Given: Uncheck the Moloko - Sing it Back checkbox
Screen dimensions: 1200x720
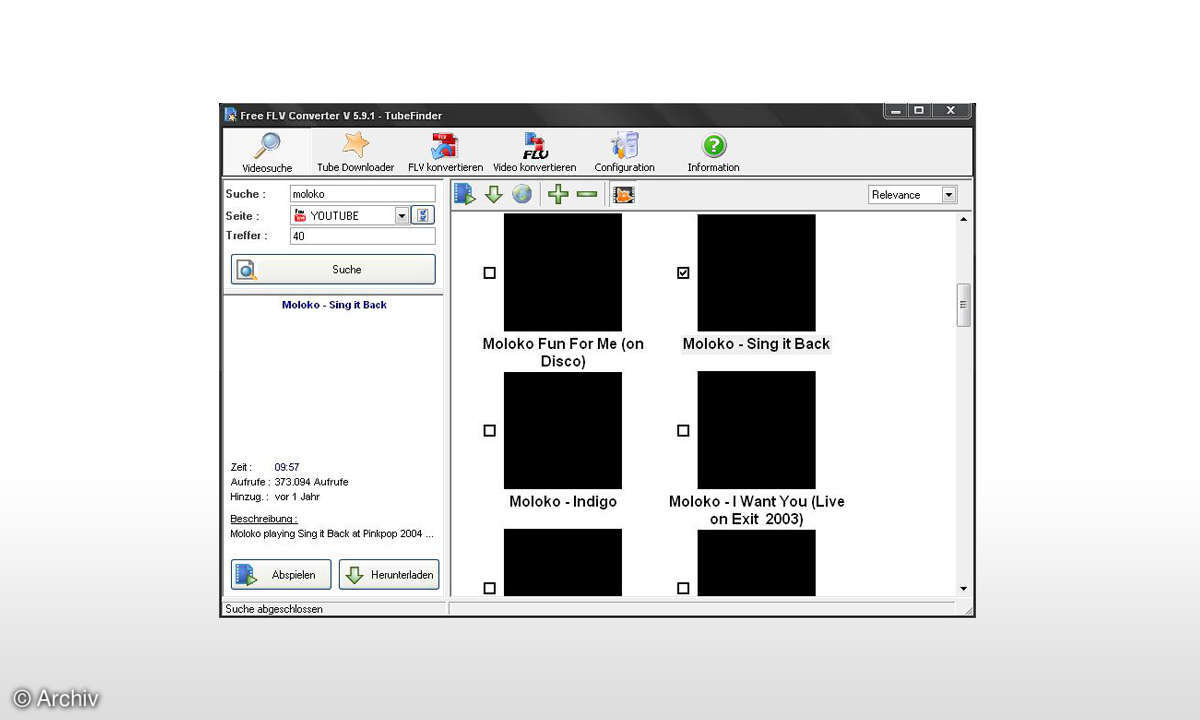Looking at the screenshot, I should pos(683,272).
